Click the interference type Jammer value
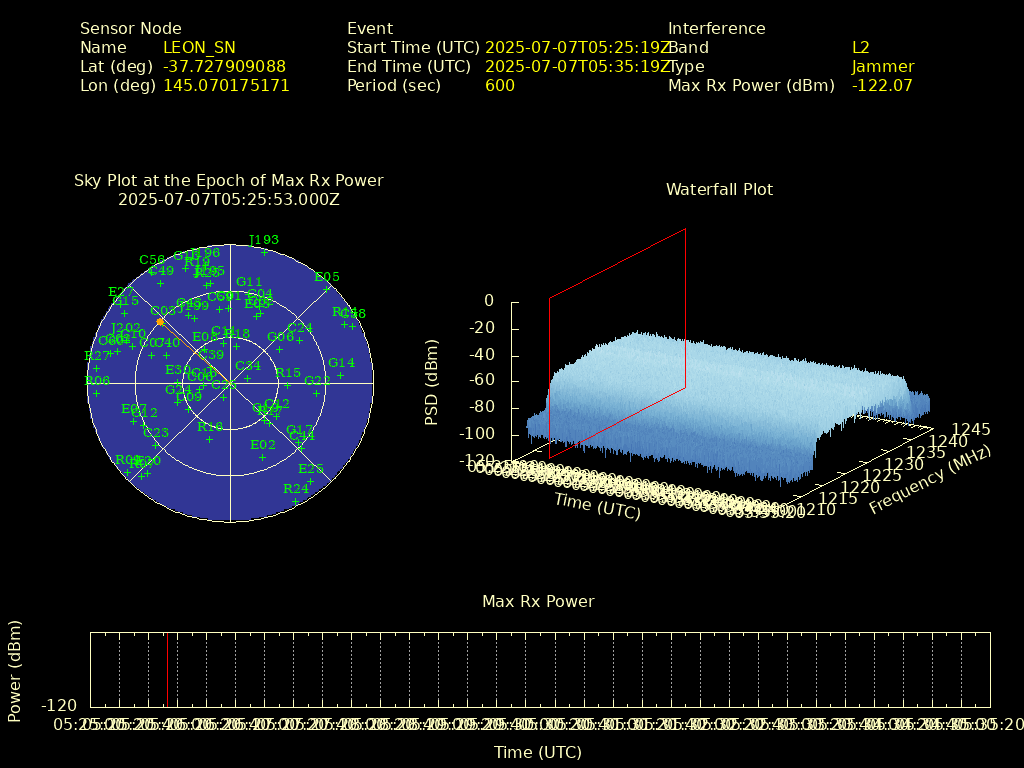The width and height of the screenshot is (1024, 768). click(882, 67)
